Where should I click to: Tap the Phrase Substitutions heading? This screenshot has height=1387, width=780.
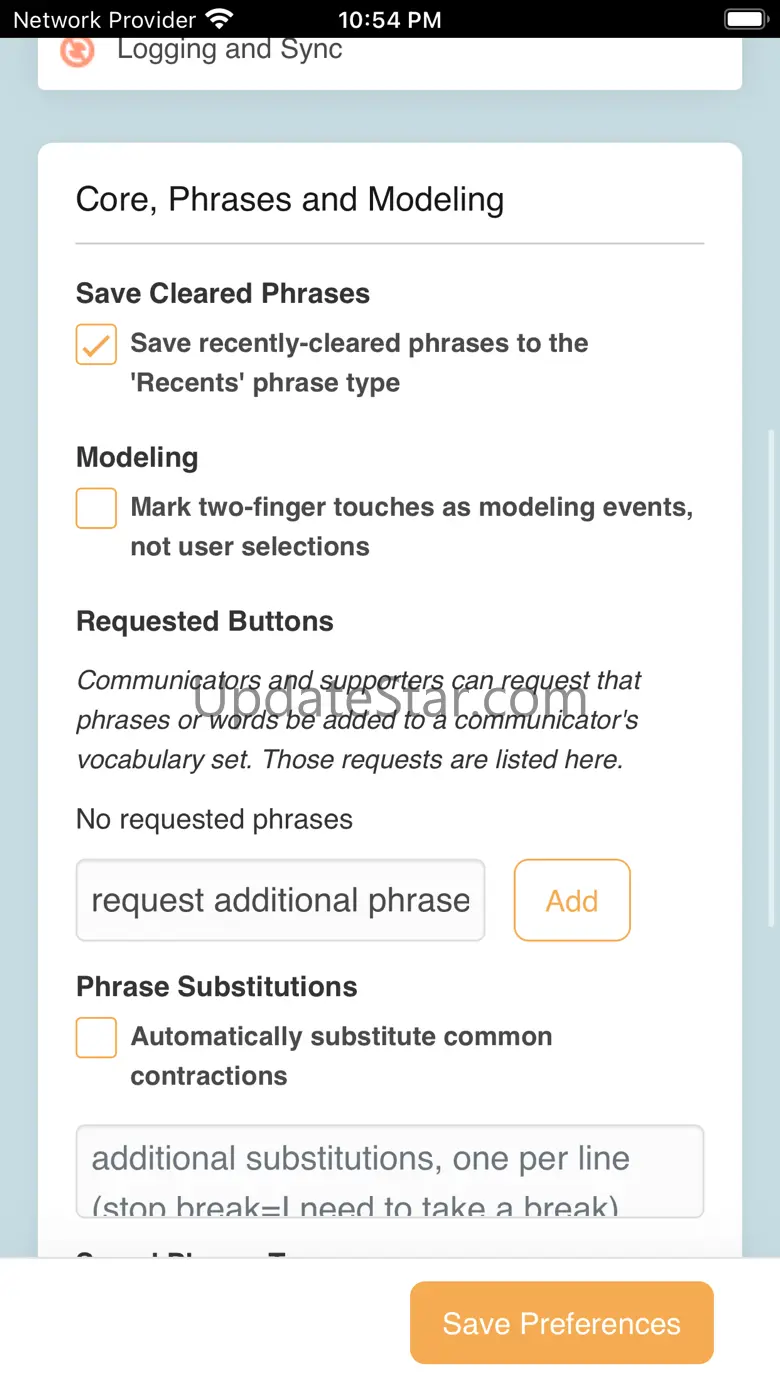pyautogui.click(x=217, y=986)
